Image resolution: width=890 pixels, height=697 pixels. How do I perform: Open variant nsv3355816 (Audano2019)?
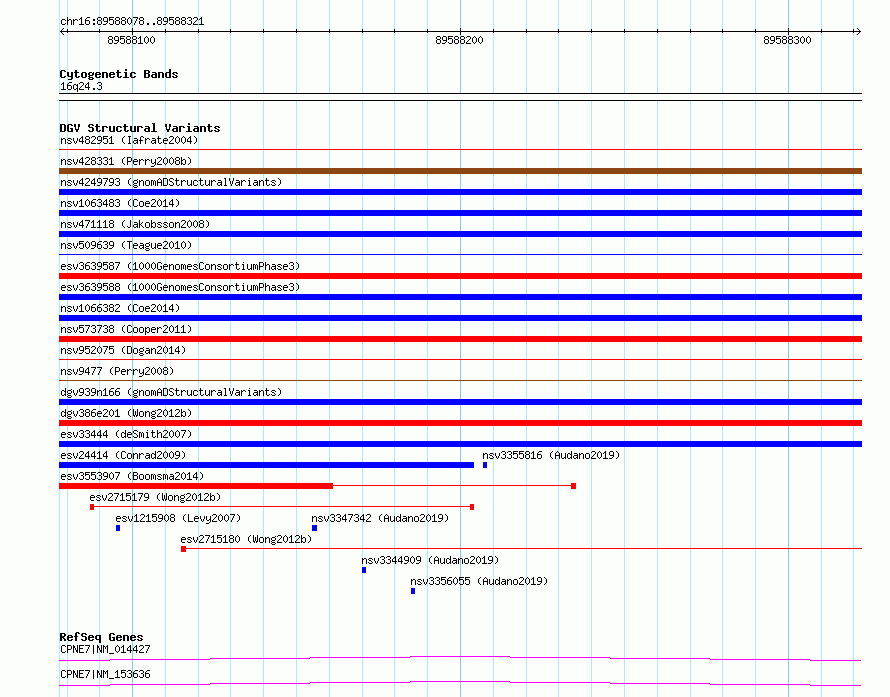tap(551, 455)
